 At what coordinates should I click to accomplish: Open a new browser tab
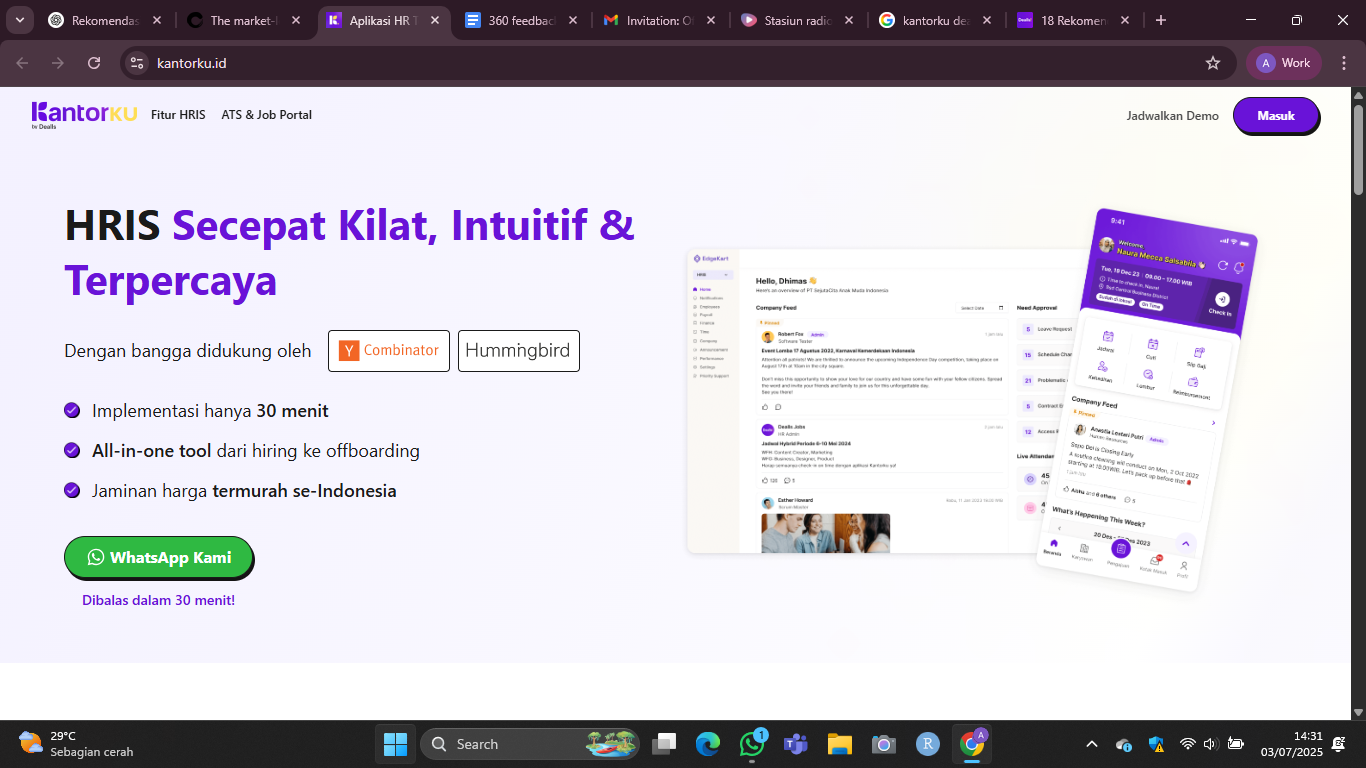(1161, 20)
